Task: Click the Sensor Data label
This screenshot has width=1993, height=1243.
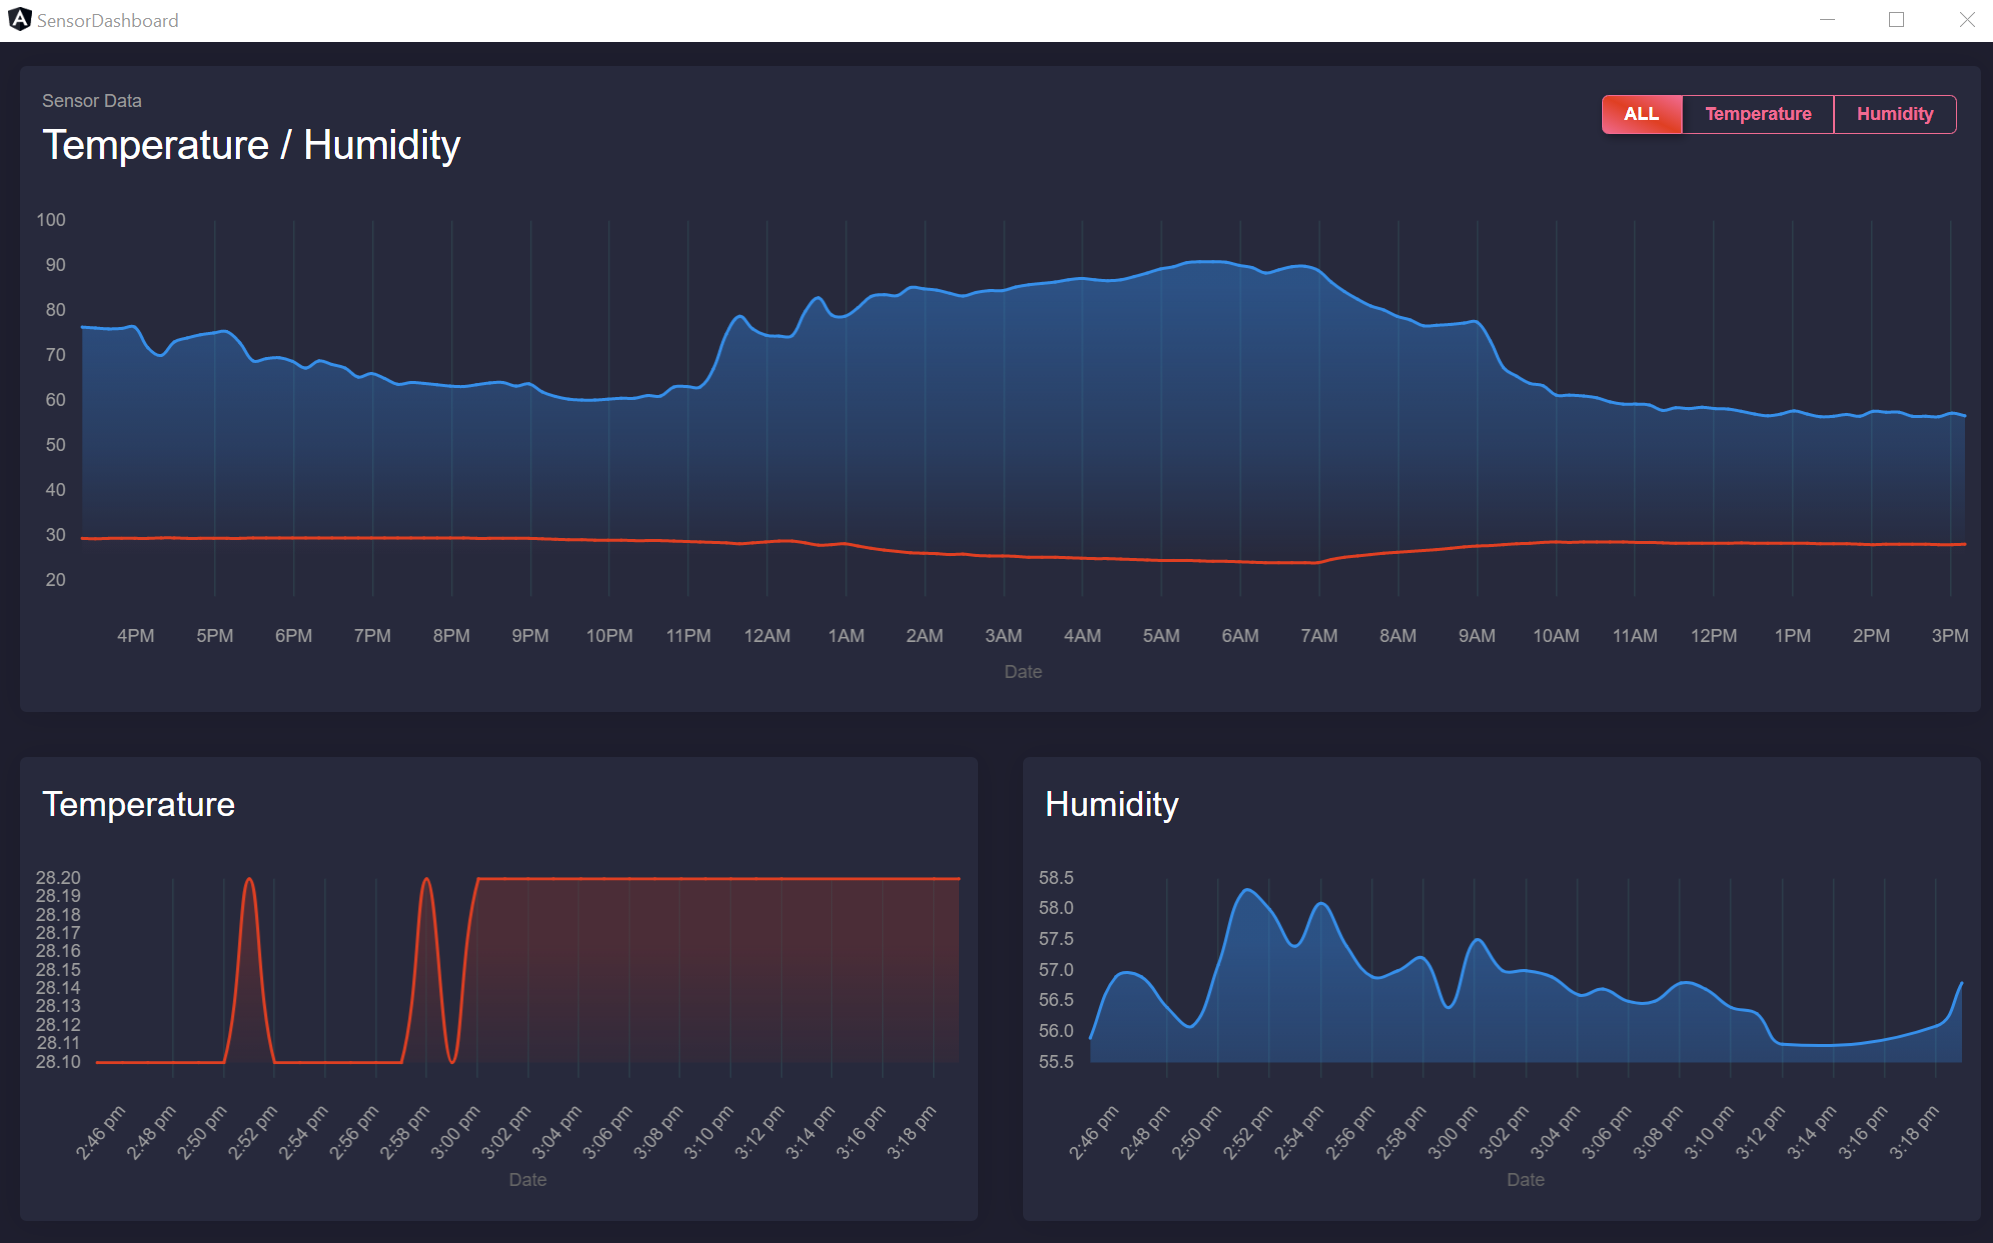Action: (91, 100)
